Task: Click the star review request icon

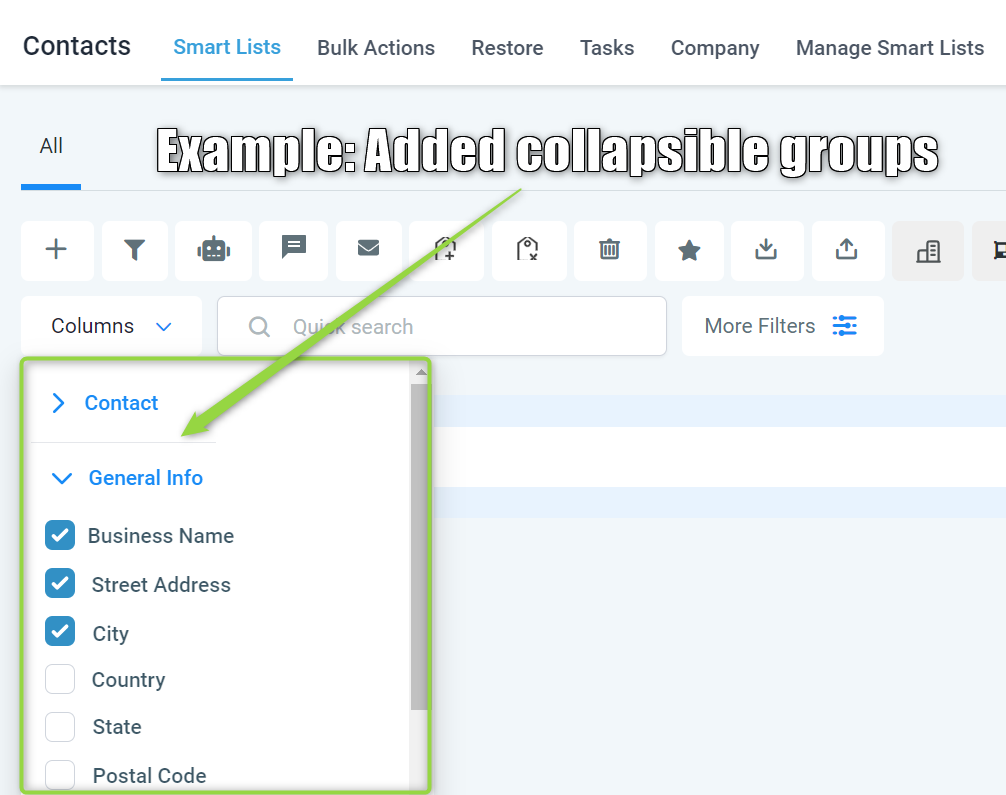Action: point(689,250)
